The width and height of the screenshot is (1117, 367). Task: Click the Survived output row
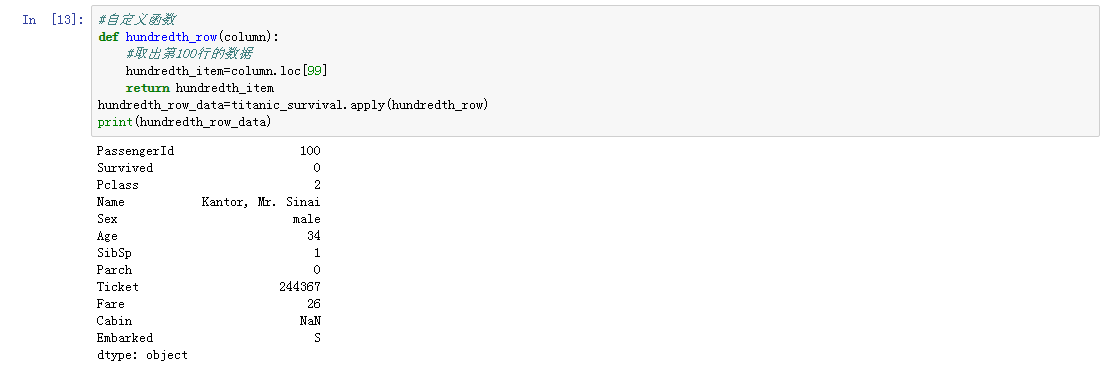pos(209,168)
